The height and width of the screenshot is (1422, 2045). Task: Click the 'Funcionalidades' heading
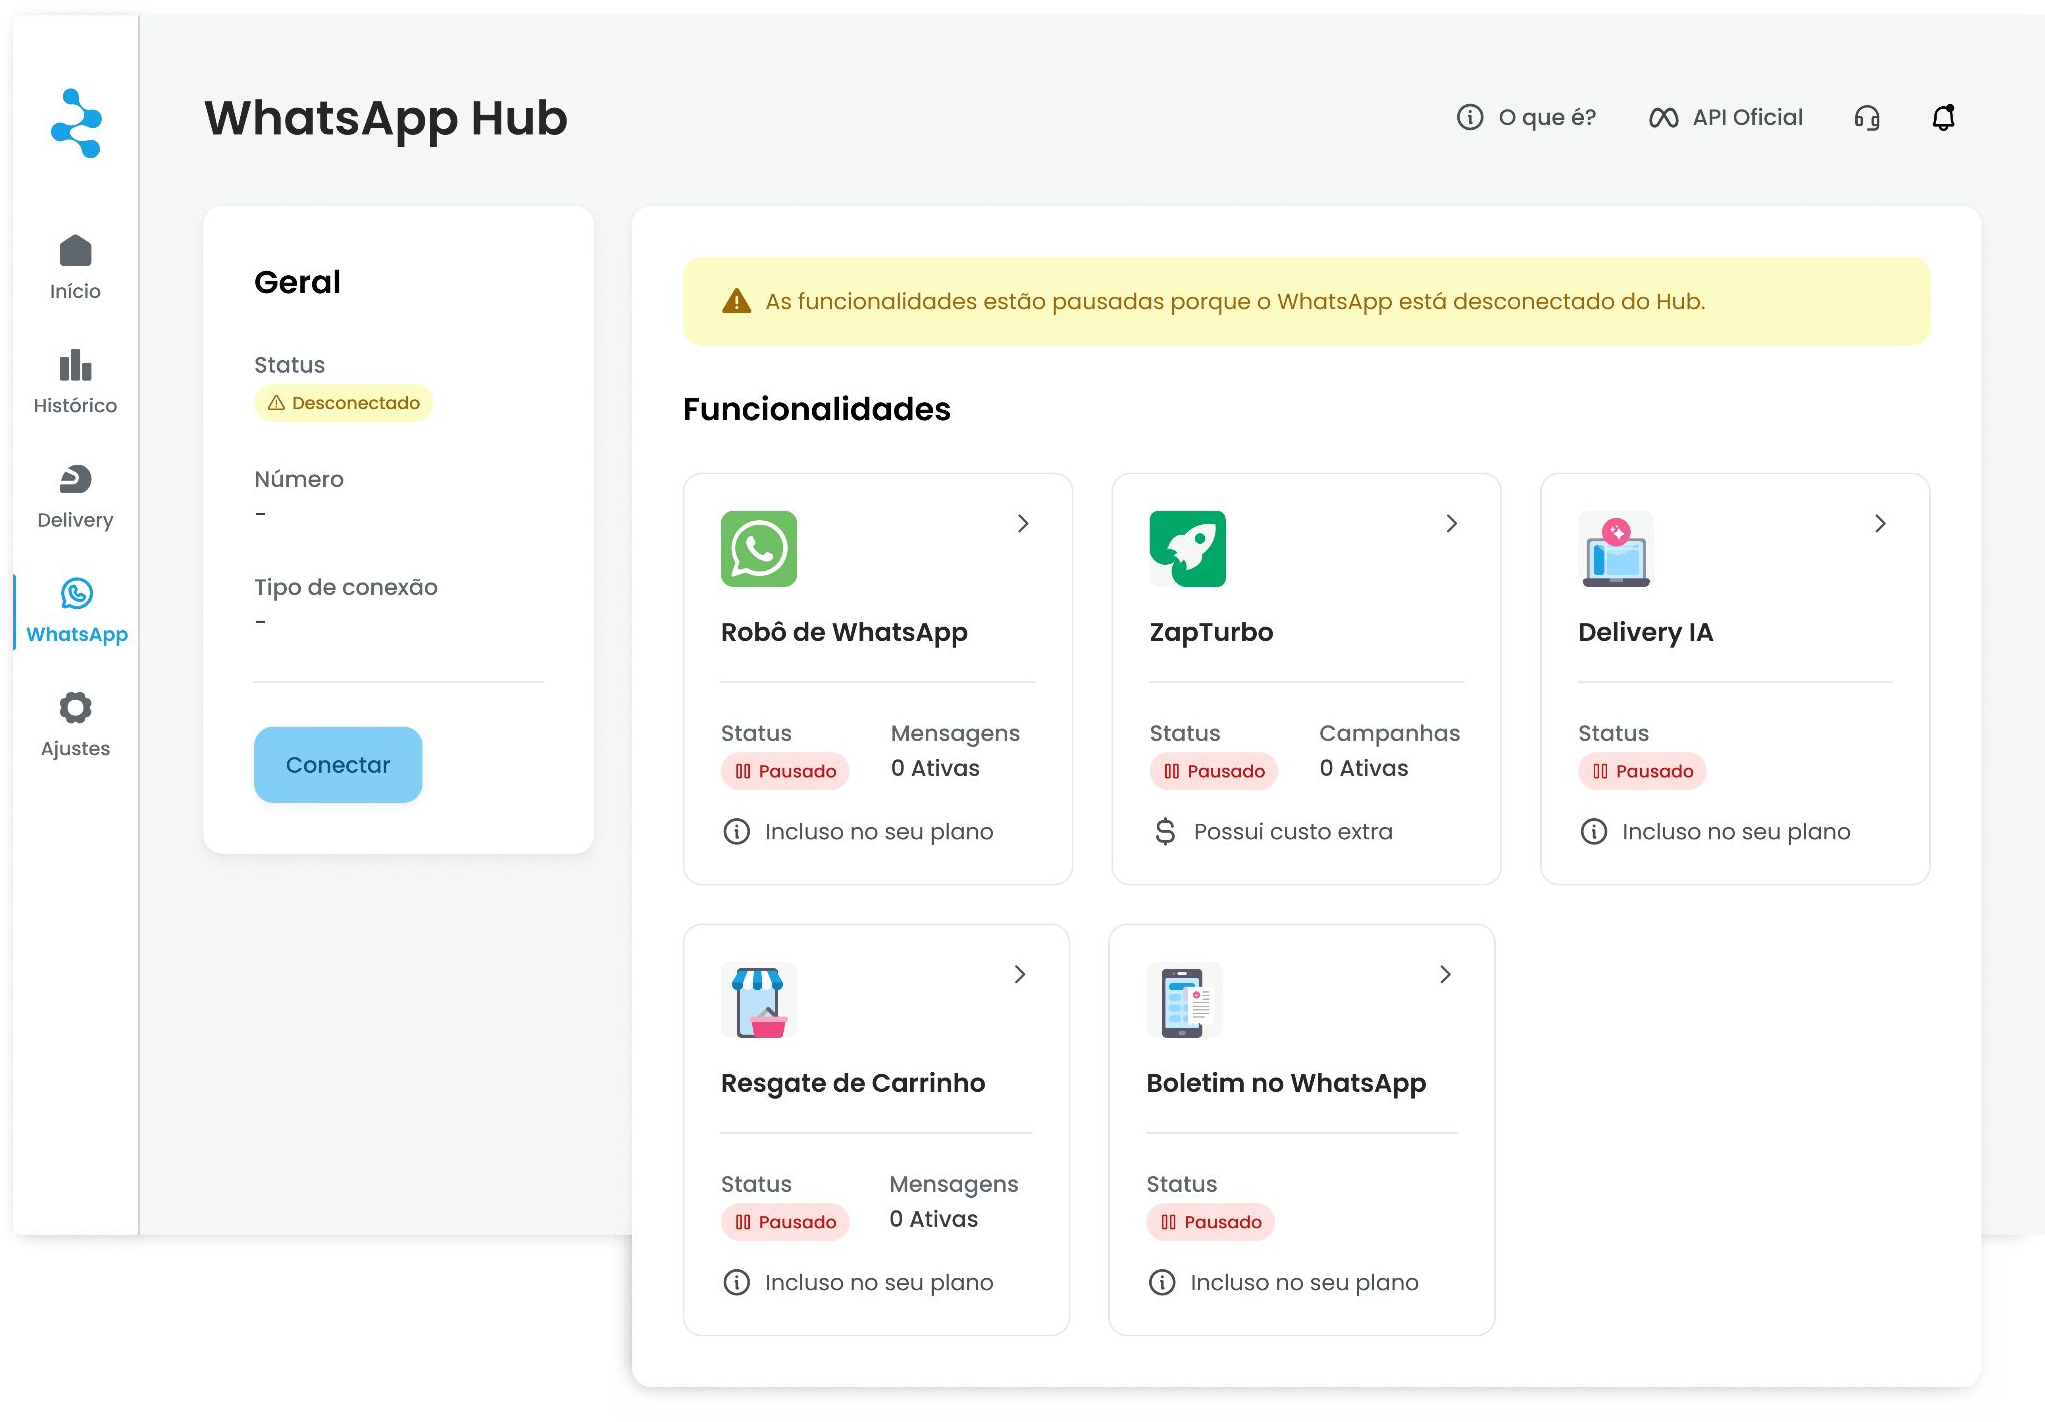pos(817,409)
